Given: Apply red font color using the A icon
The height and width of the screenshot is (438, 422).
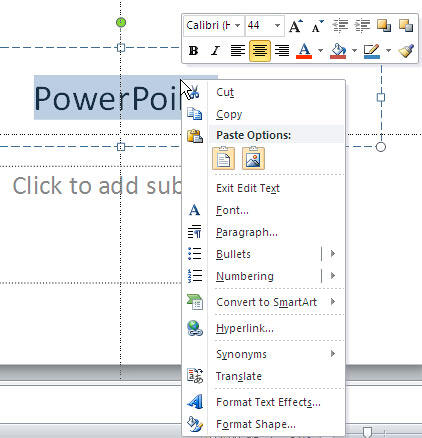Looking at the screenshot, I should [x=304, y=51].
